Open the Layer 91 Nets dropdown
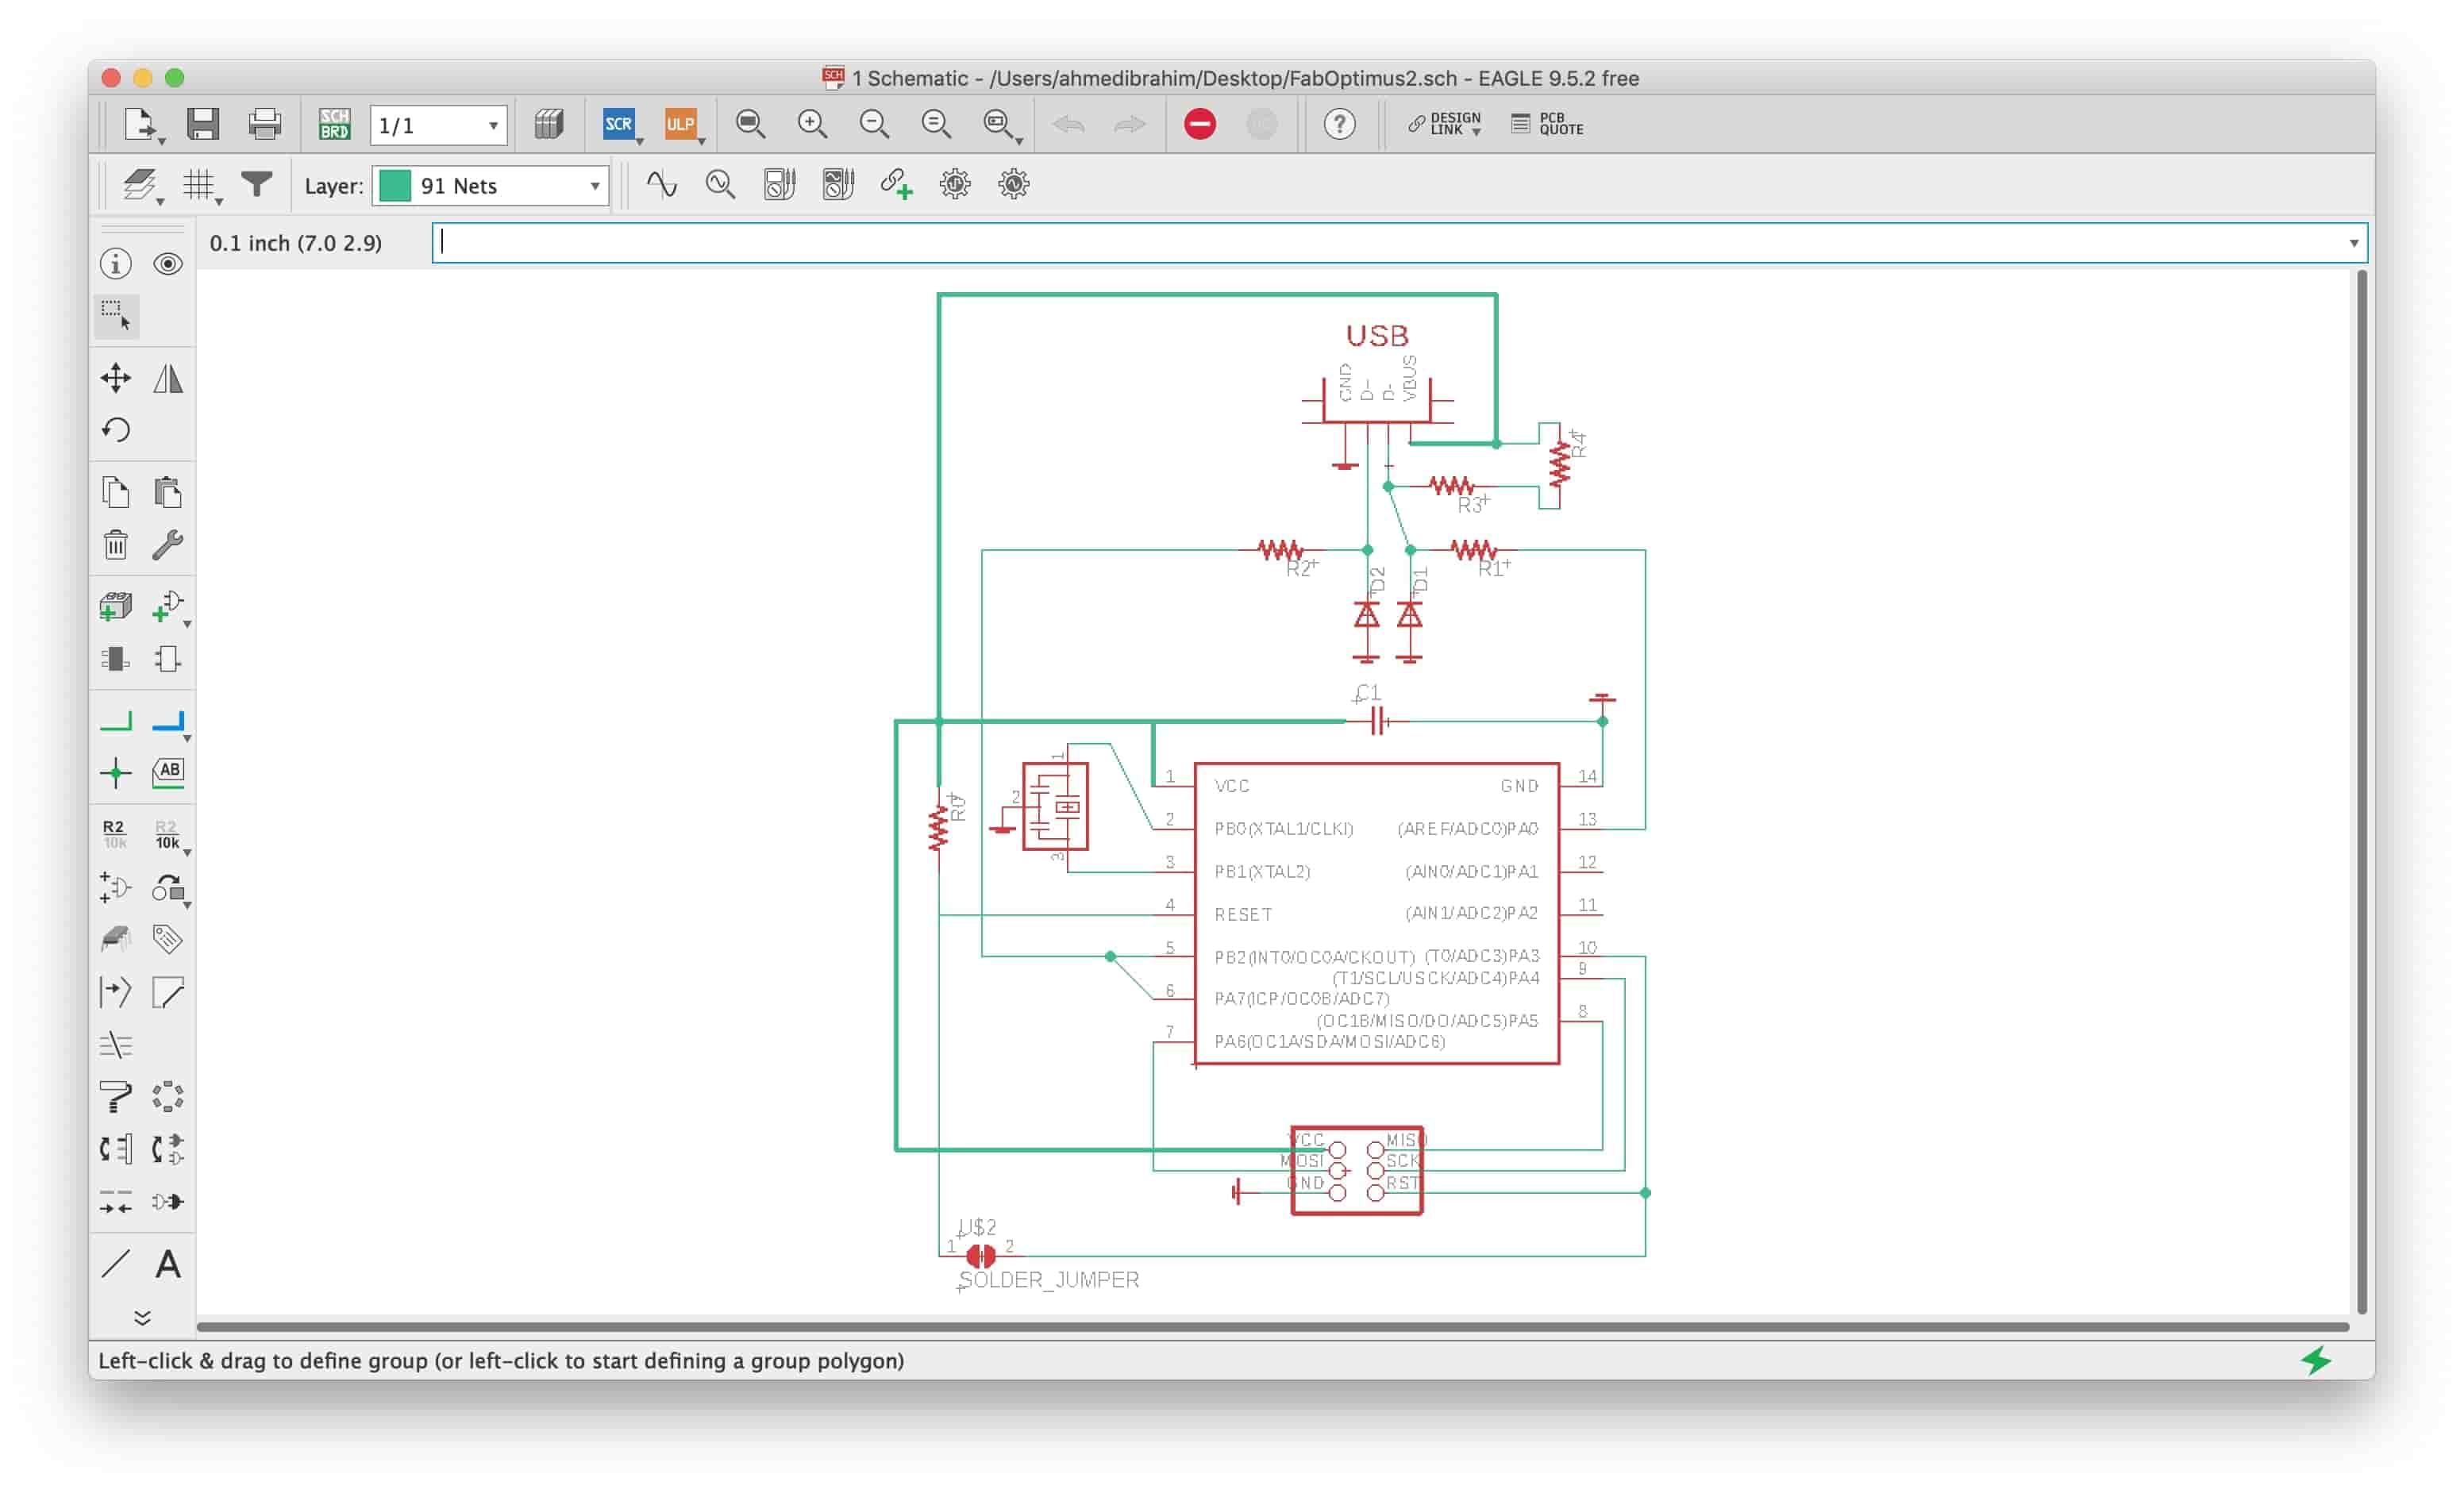The image size is (2464, 1497). (490, 186)
